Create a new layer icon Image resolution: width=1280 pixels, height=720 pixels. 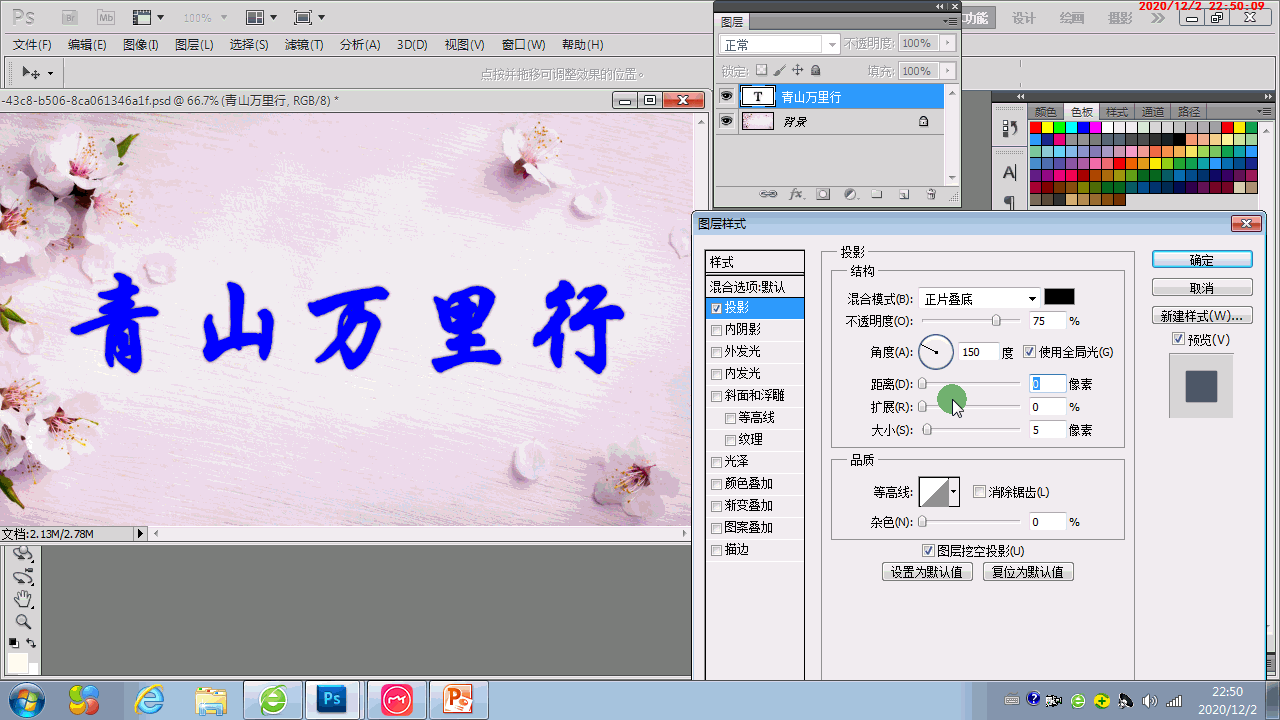click(x=903, y=194)
